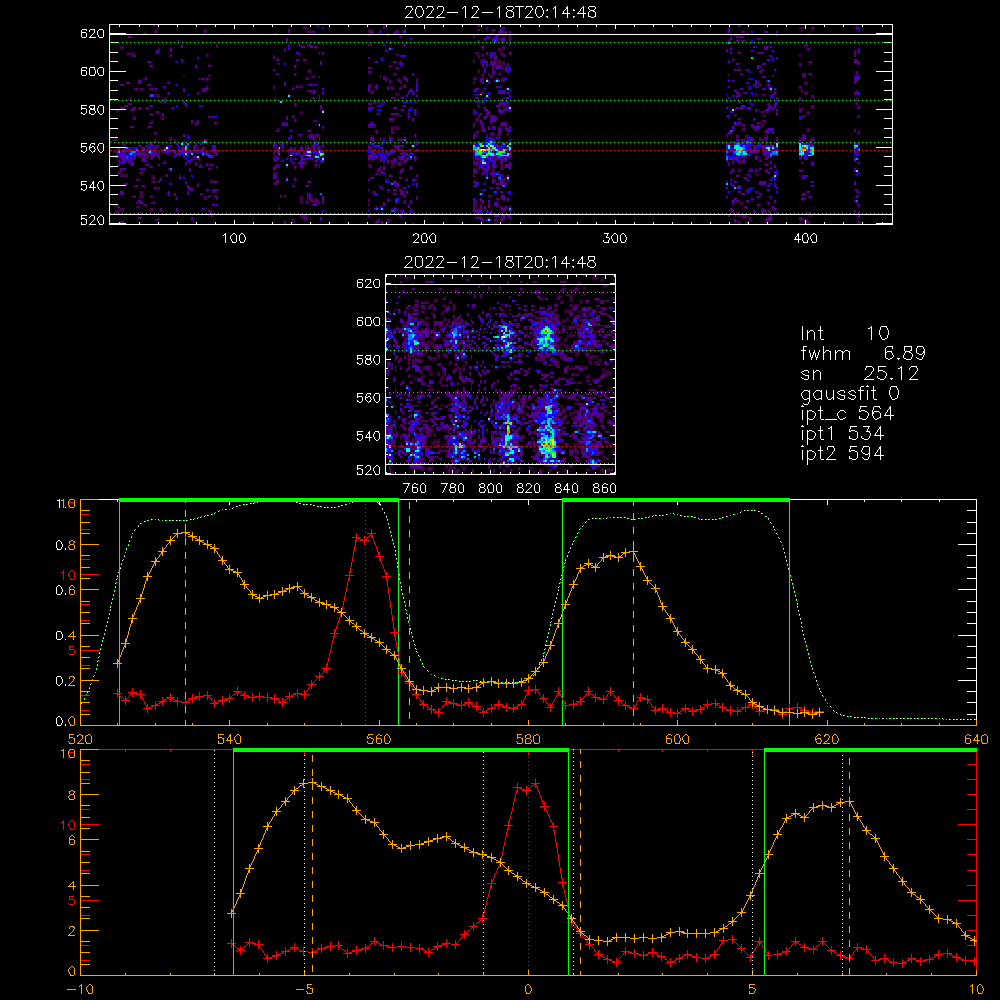Viewport: 1000px width, 1000px height.
Task: Click the 'gaussfit 0' parameter line
Action: (x=850, y=393)
